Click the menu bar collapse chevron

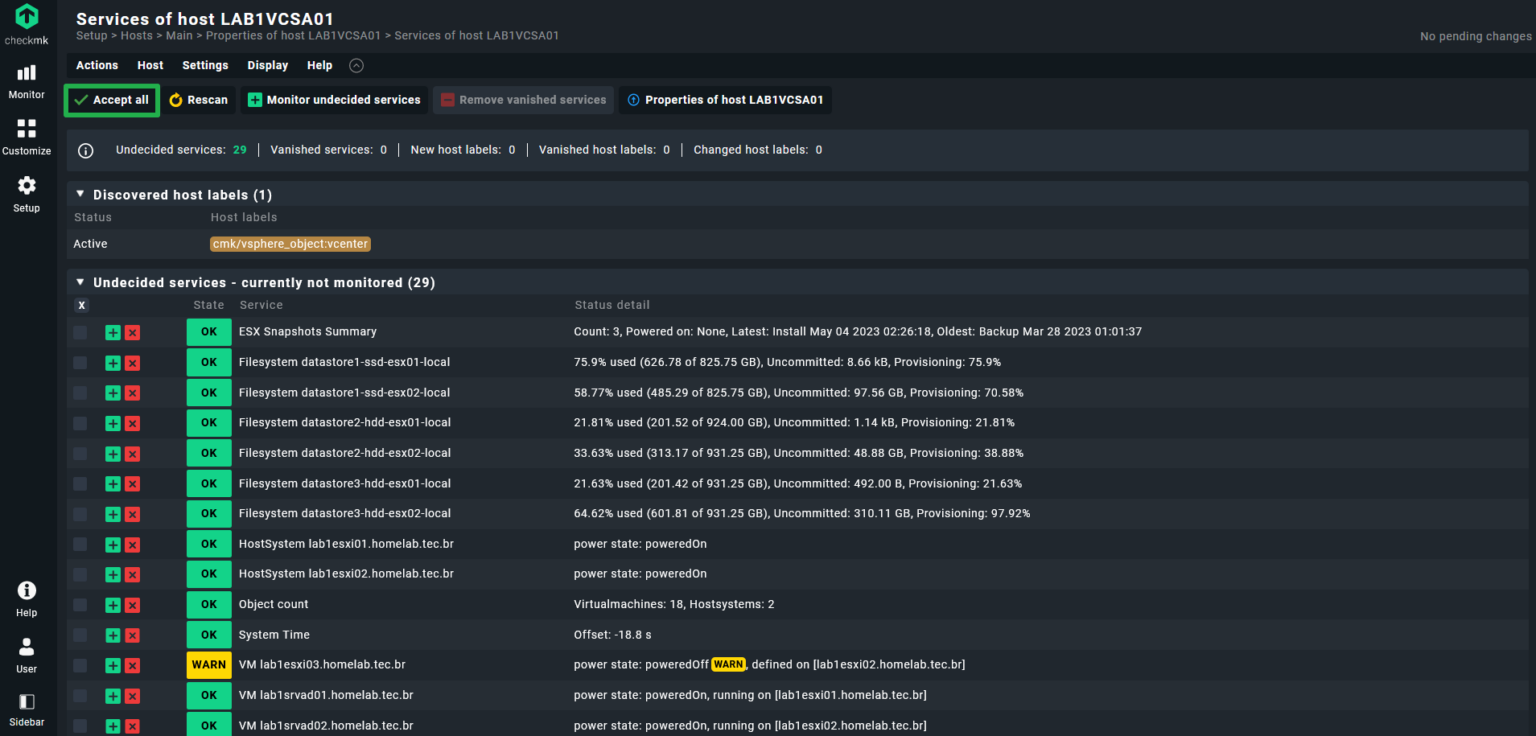[x=356, y=65]
